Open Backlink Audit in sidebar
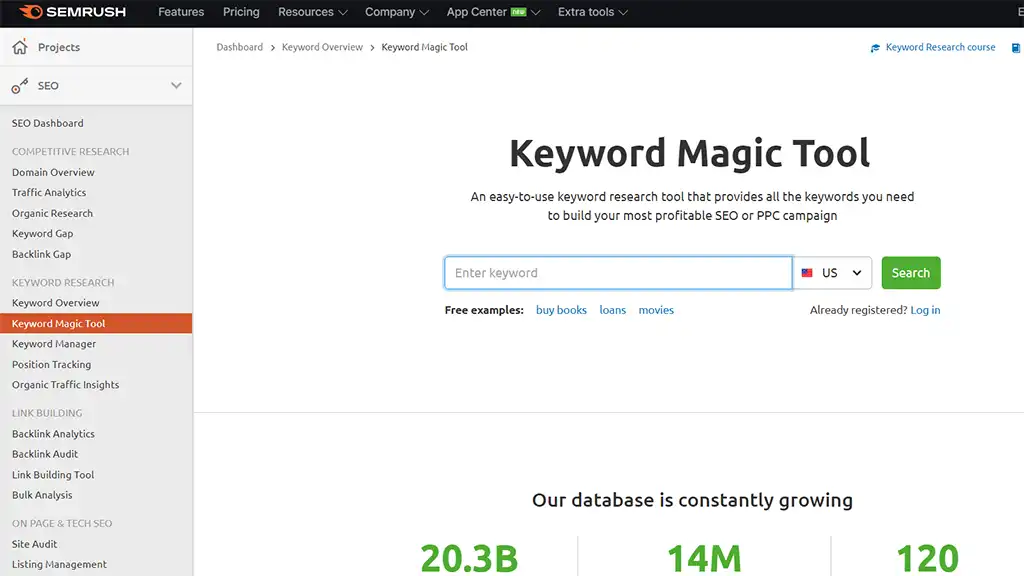This screenshot has height=576, width=1024. [44, 454]
